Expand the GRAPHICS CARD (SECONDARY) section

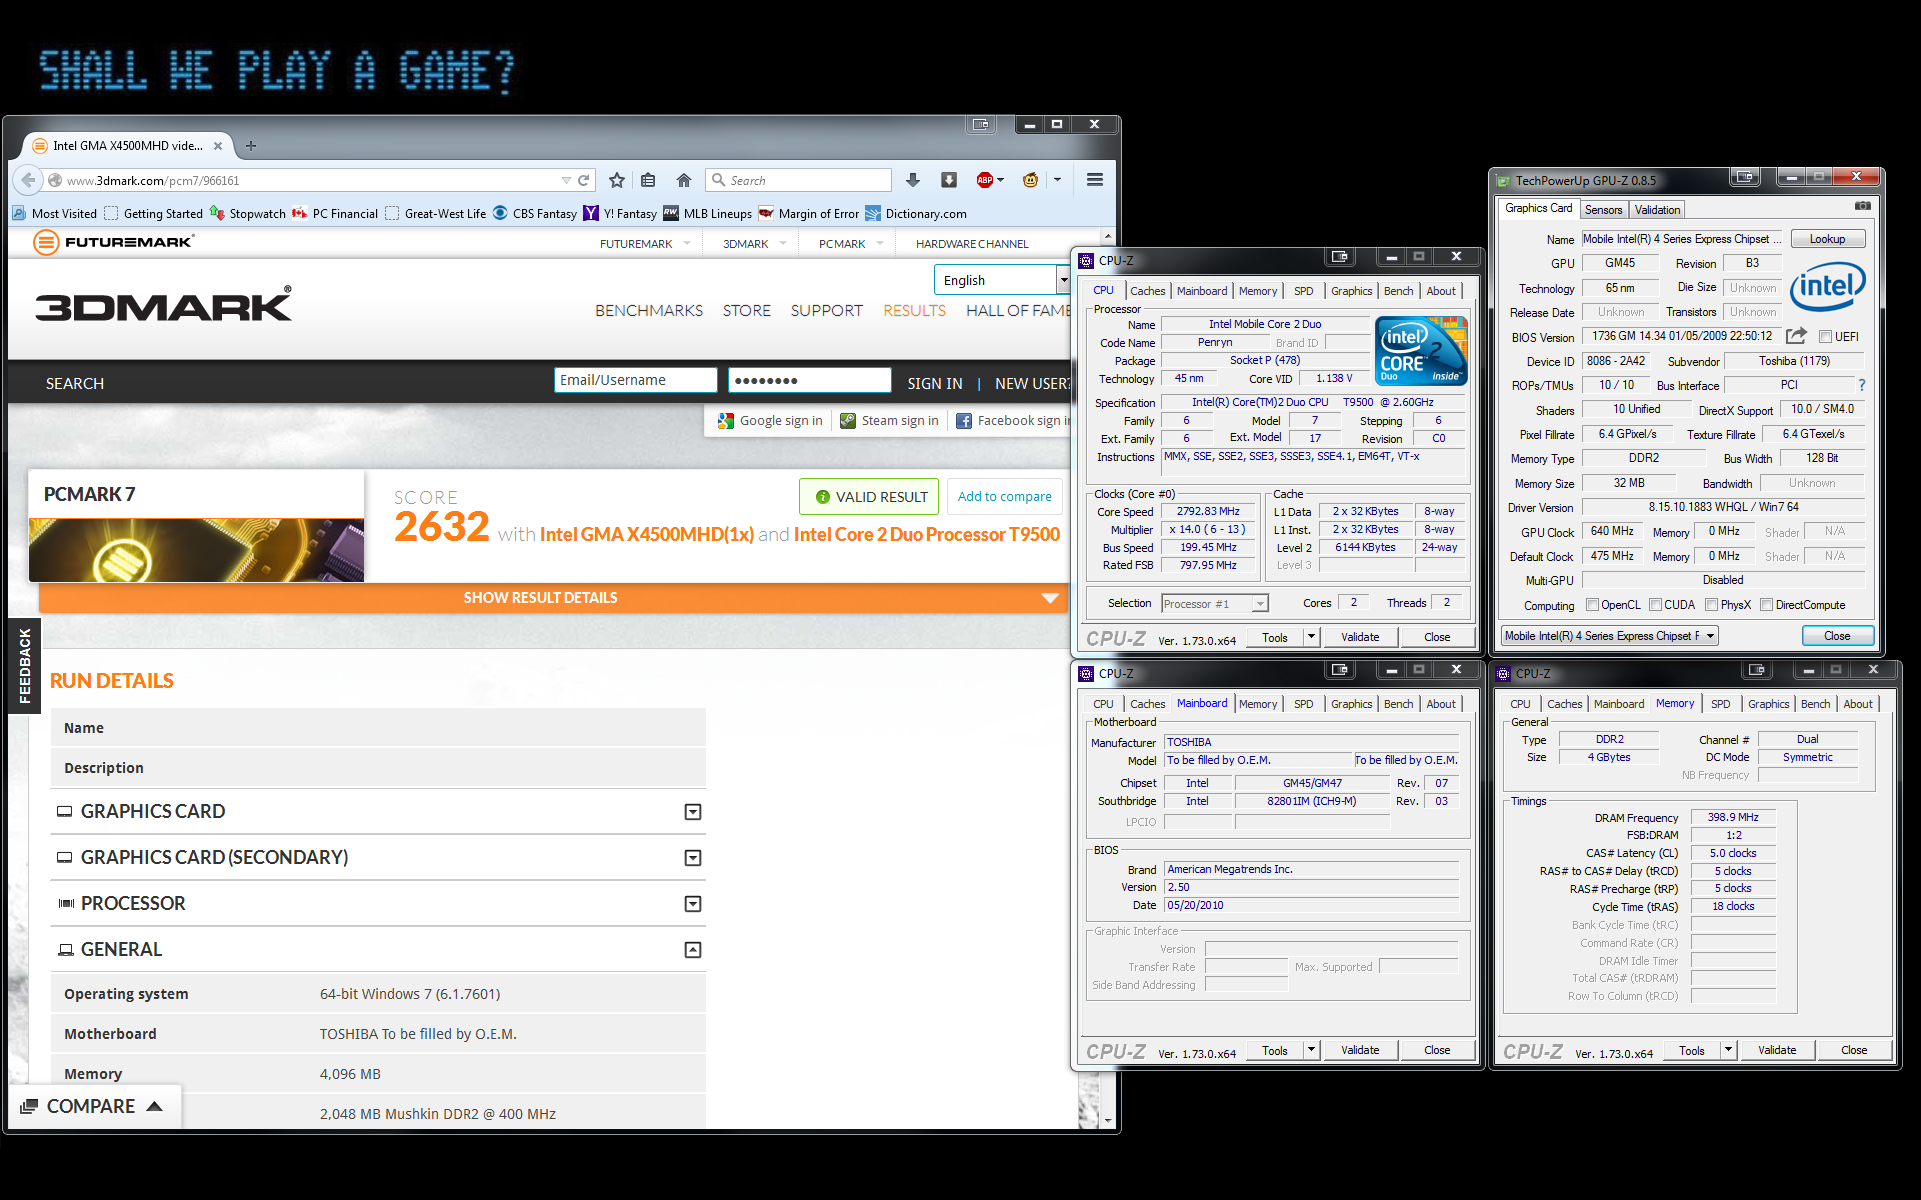coord(692,858)
